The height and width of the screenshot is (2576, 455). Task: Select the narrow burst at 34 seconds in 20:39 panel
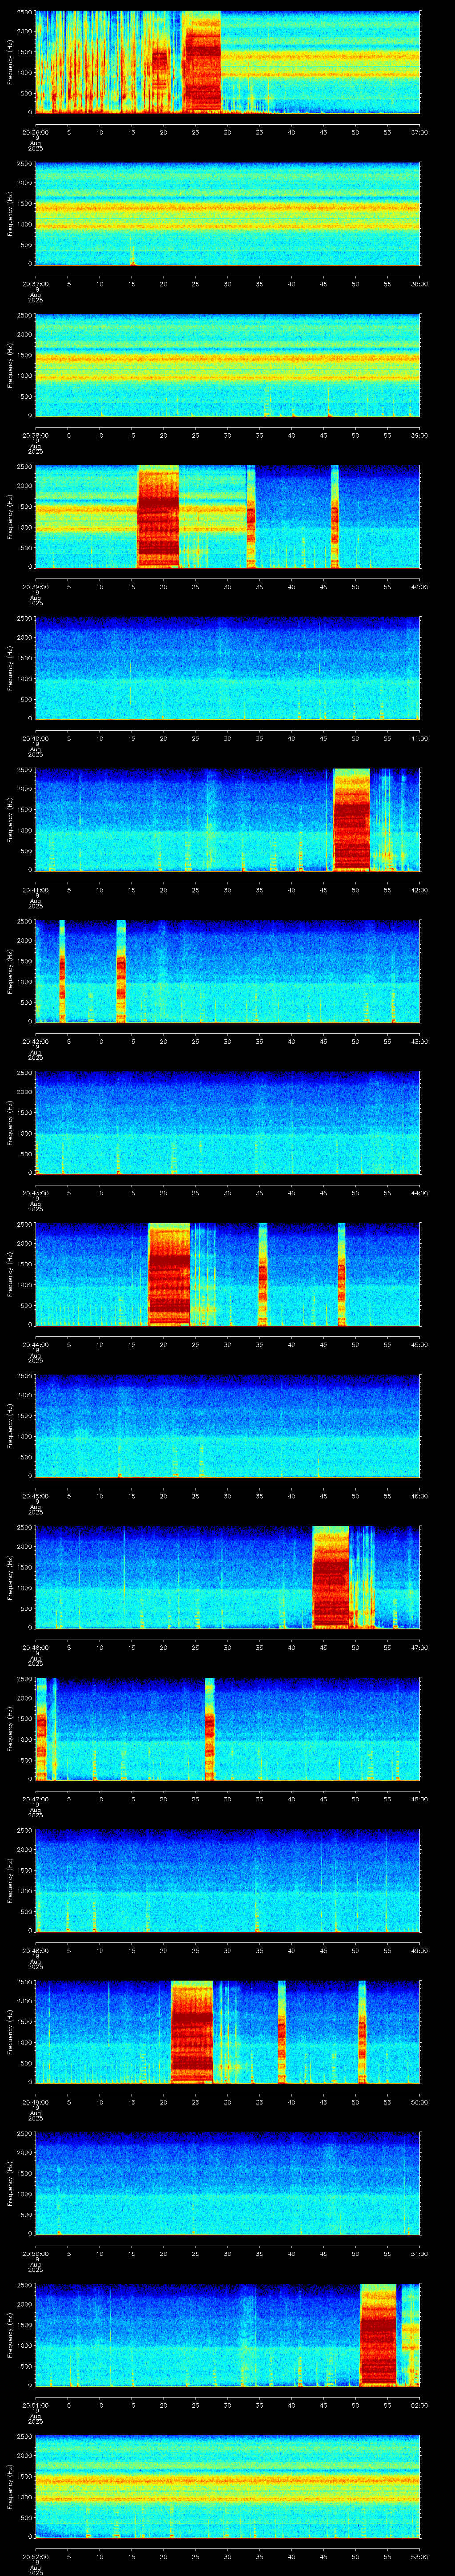pyautogui.click(x=251, y=517)
